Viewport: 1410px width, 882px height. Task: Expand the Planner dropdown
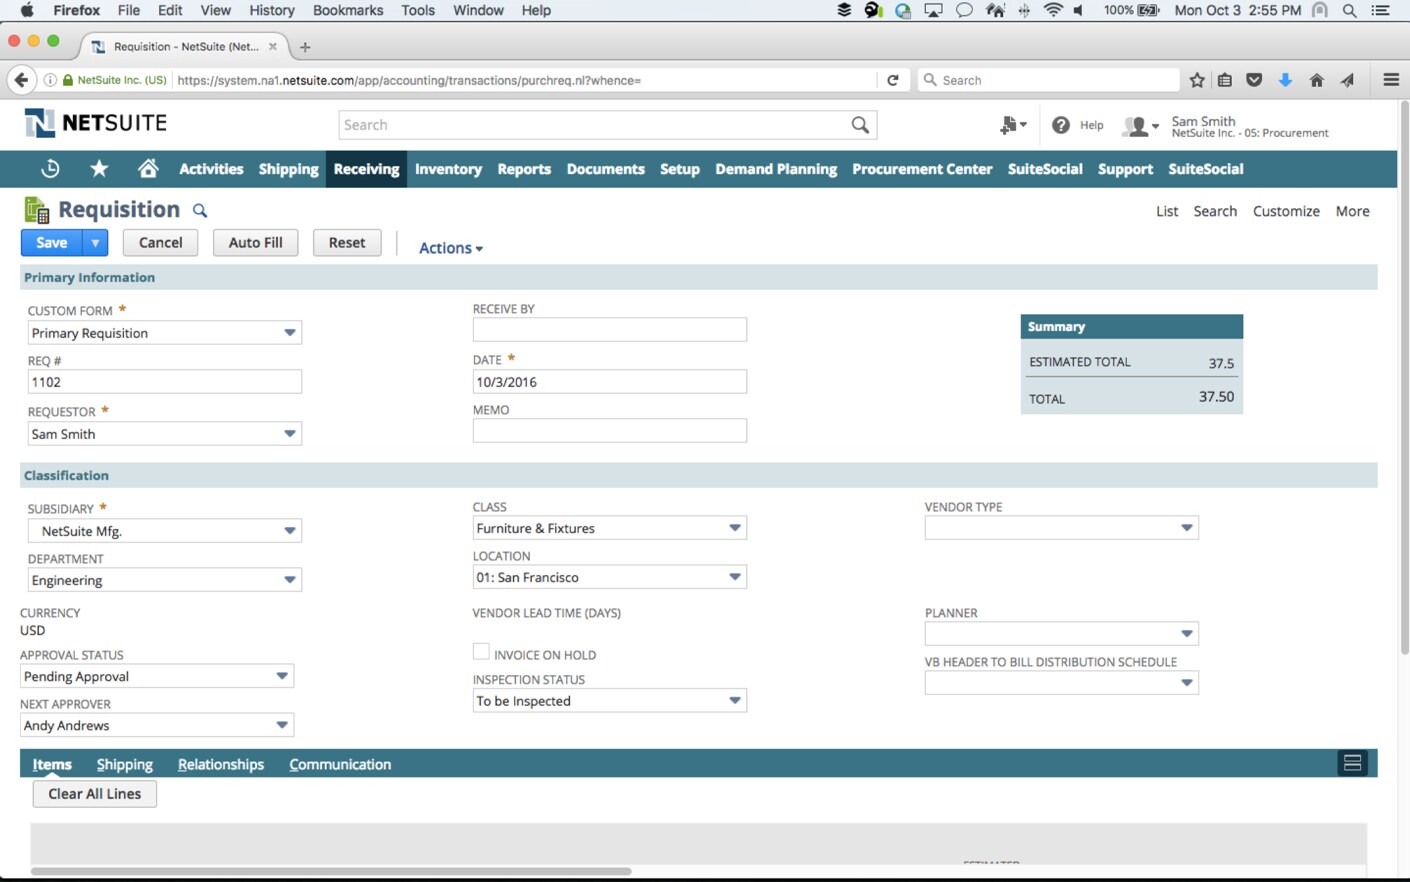(x=1187, y=634)
